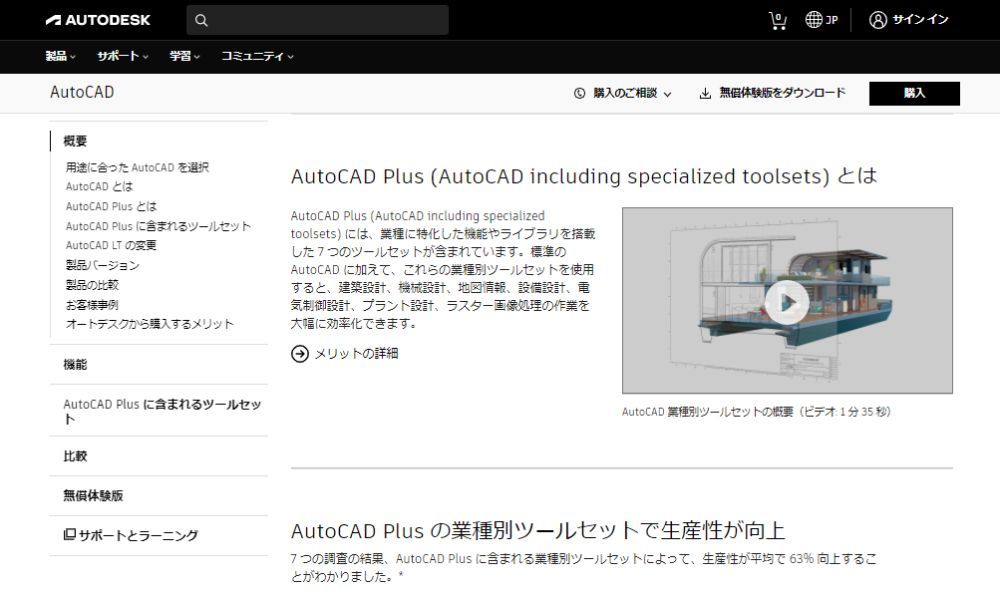Screen dimensions: 1000x600
Task: Expand the サポート menu
Action: (x=122, y=56)
